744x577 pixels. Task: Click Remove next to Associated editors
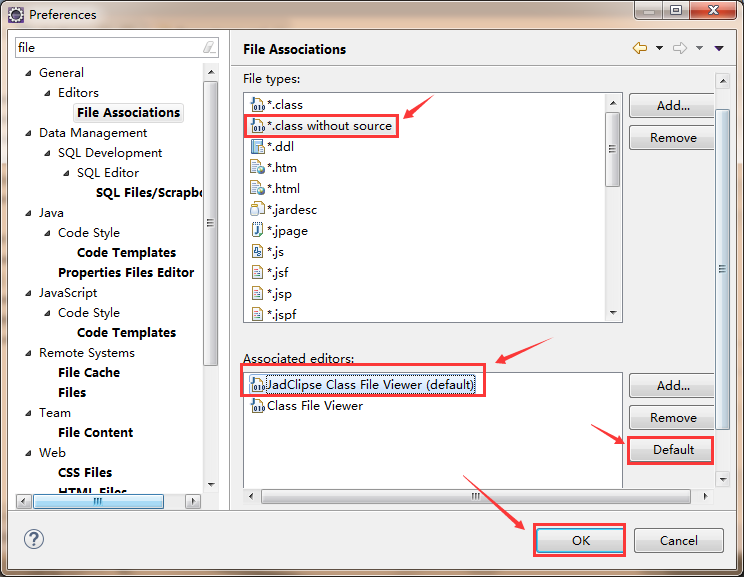(x=672, y=418)
